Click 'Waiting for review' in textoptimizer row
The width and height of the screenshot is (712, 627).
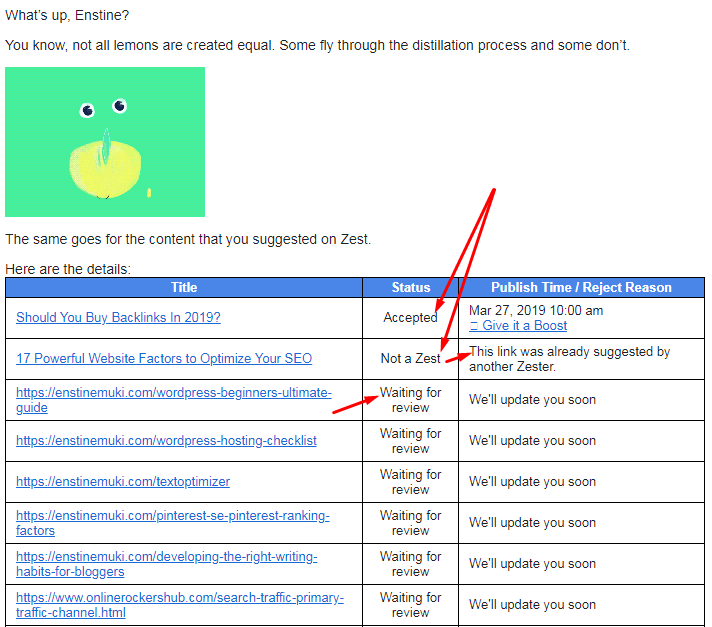point(410,481)
